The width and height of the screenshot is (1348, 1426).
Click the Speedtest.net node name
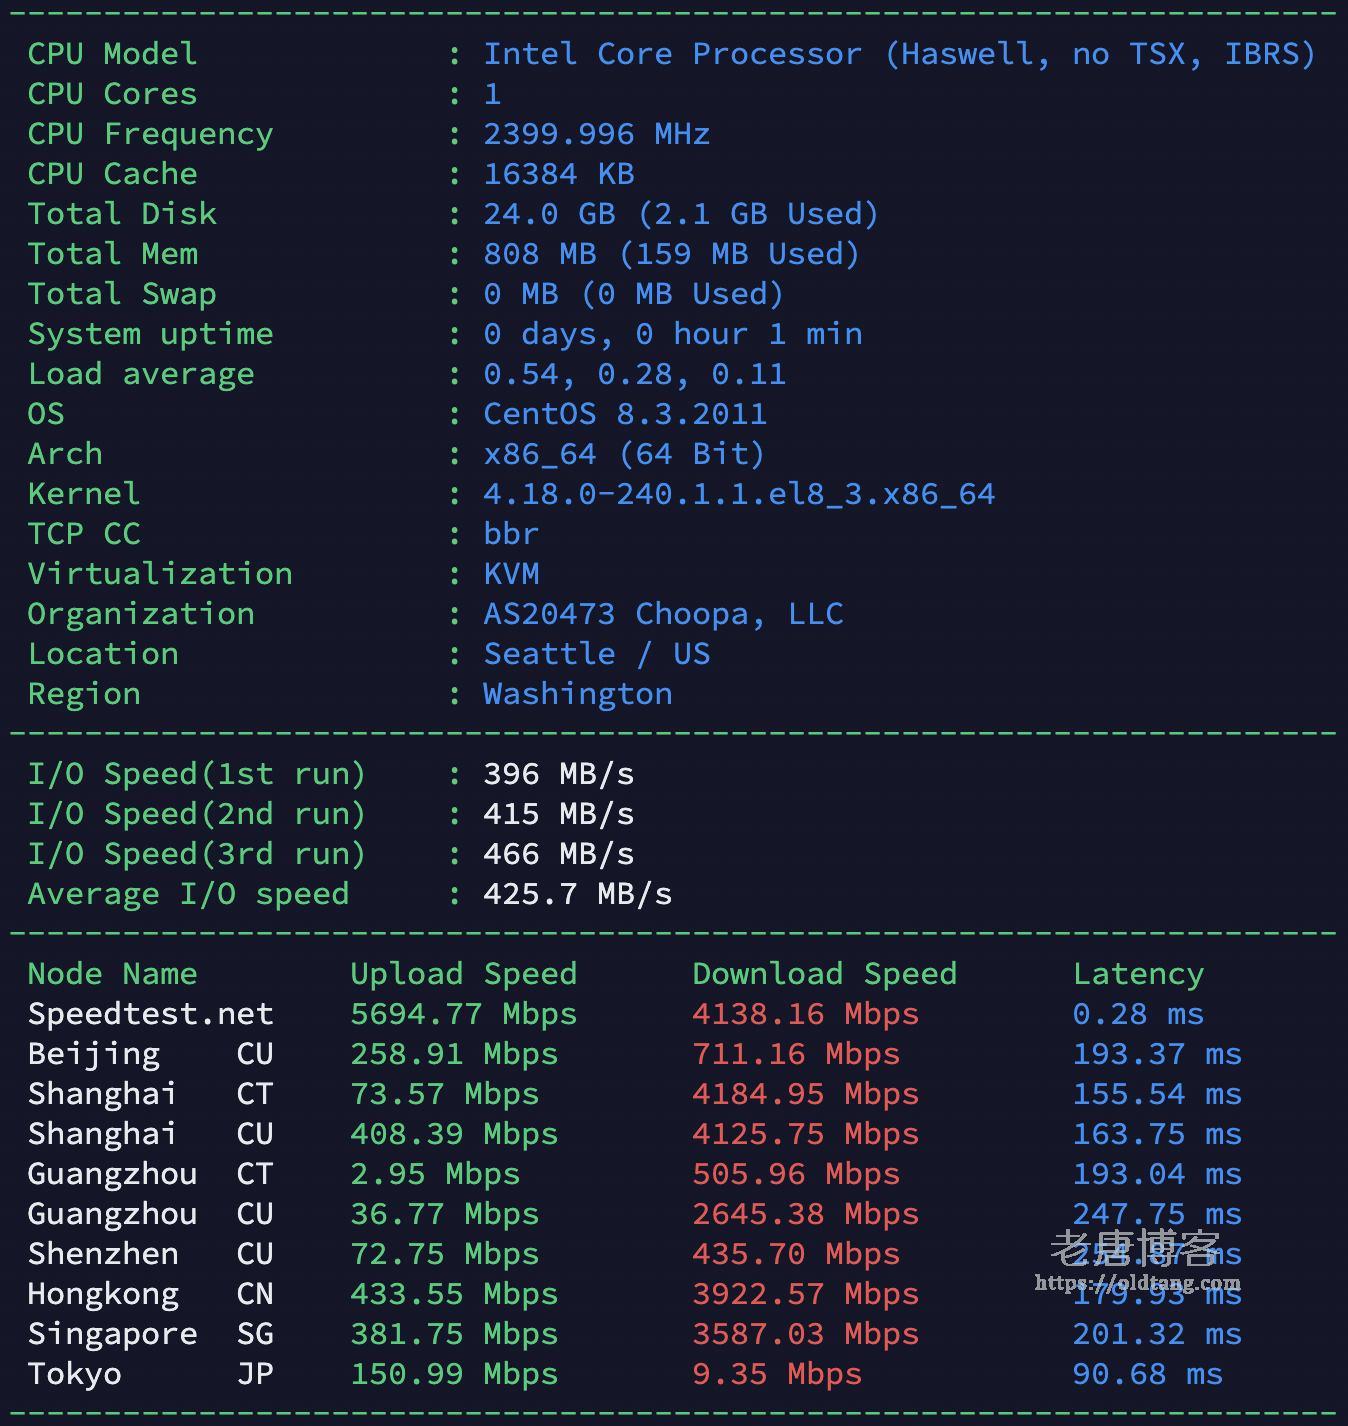coord(150,1014)
